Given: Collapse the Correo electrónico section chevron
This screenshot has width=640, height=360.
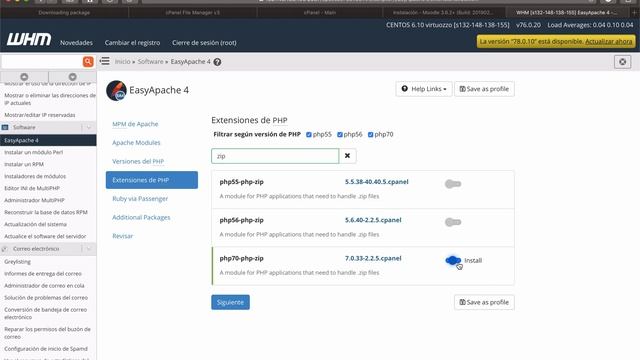Looking at the screenshot, I should (x=89, y=249).
